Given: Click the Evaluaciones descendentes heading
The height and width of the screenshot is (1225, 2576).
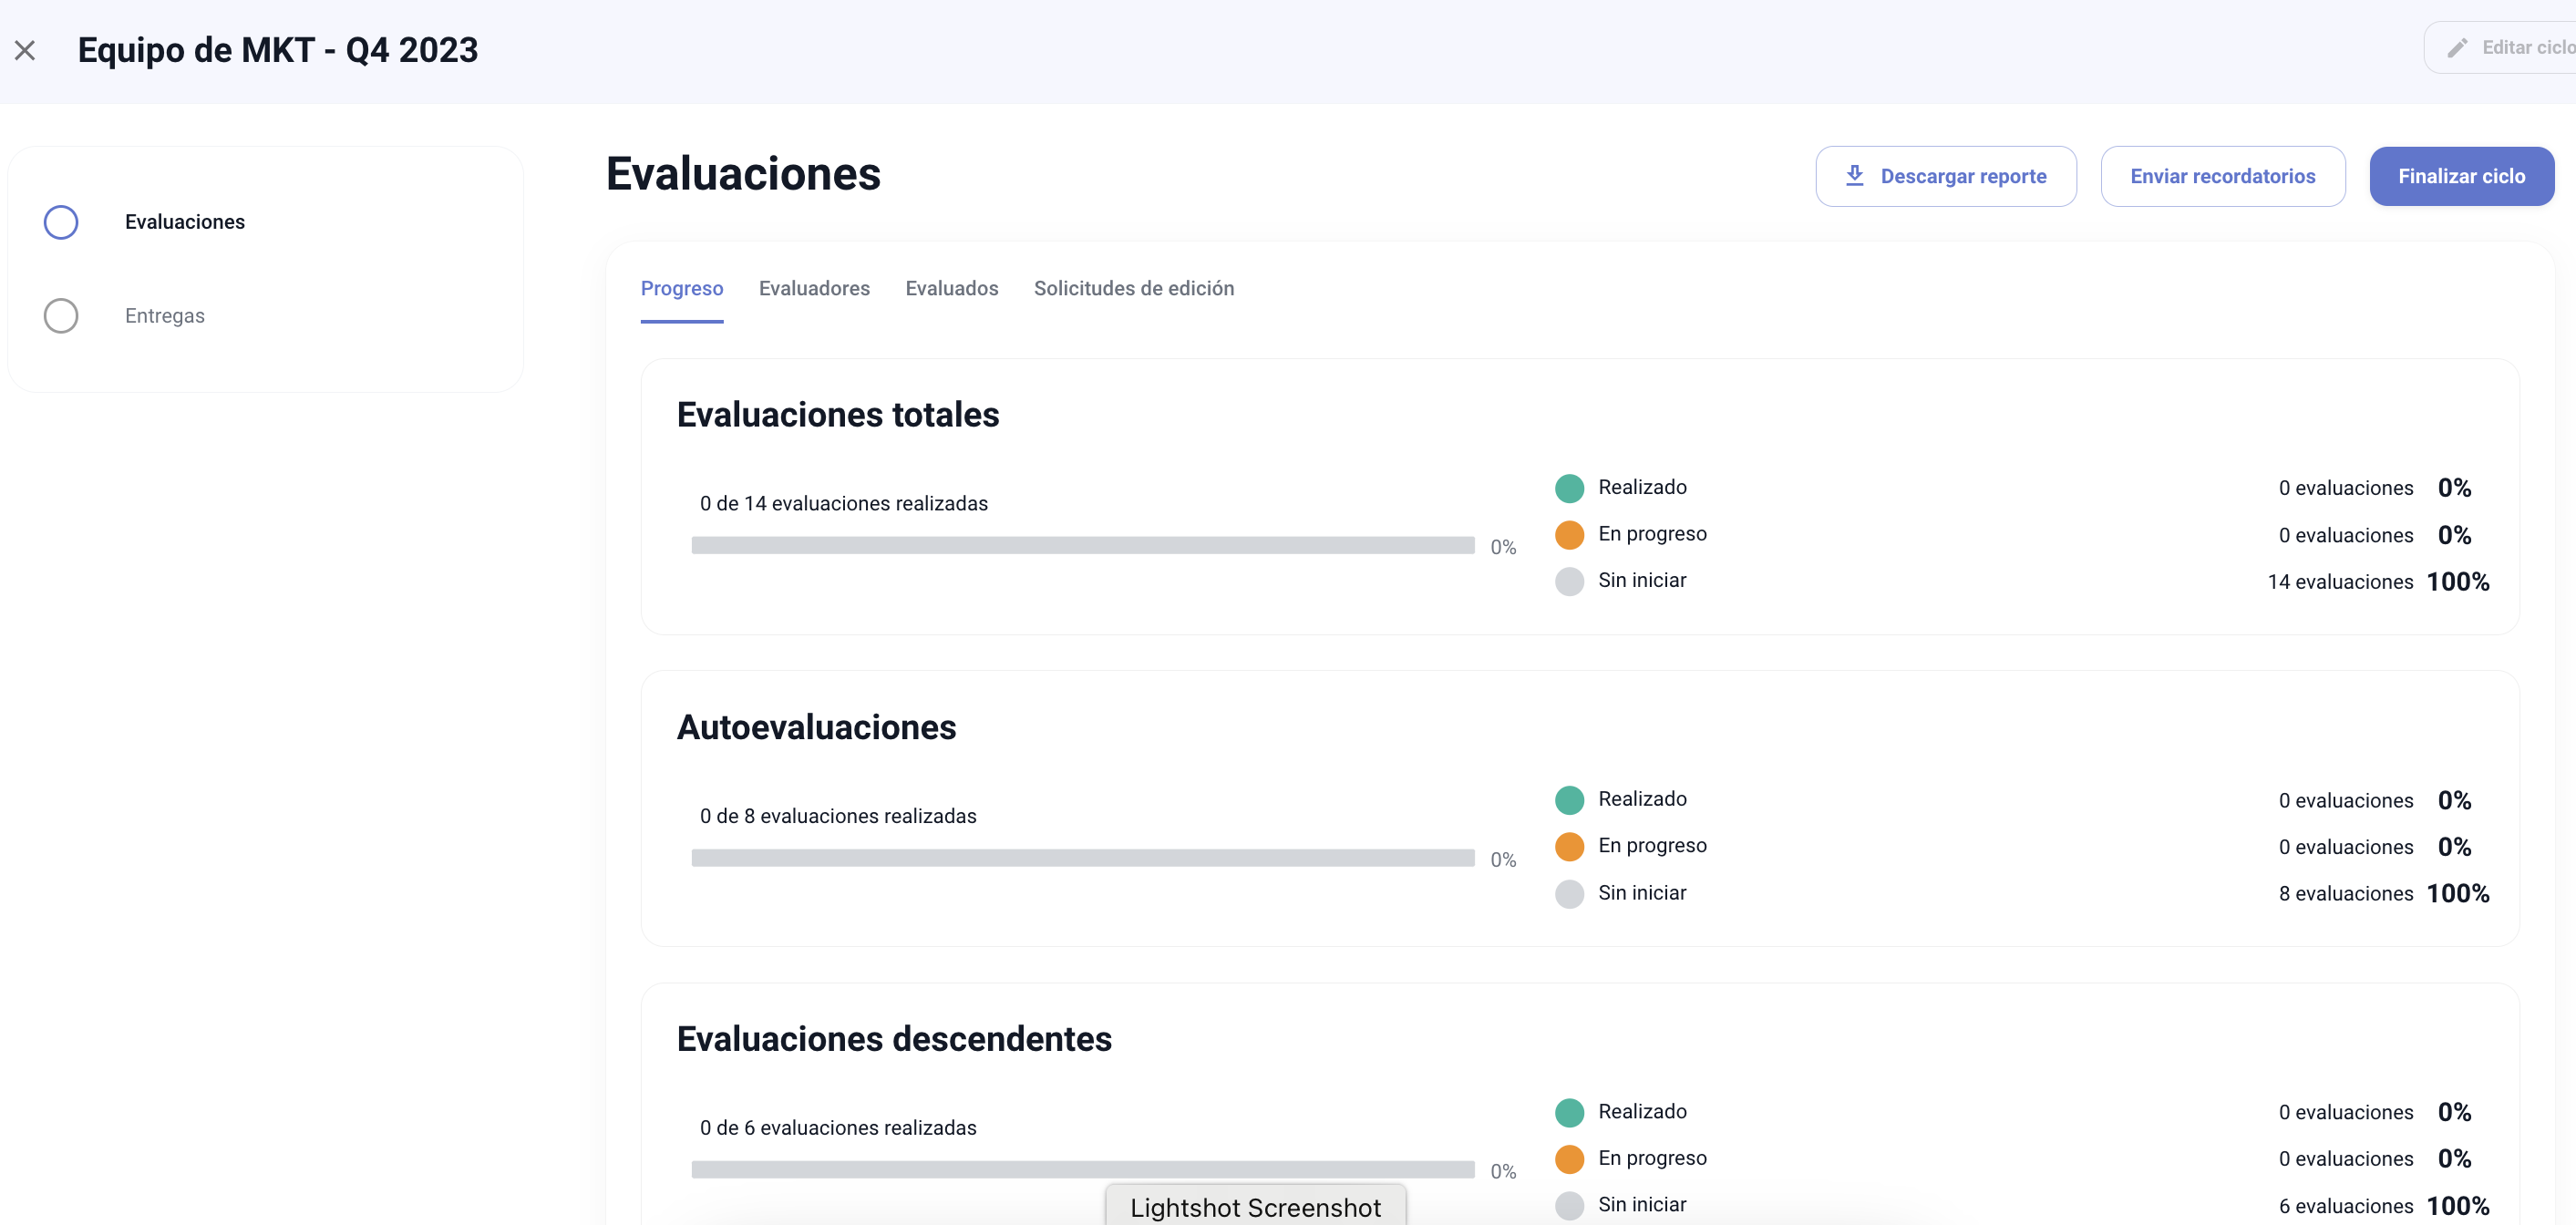Looking at the screenshot, I should pyautogui.click(x=894, y=1039).
